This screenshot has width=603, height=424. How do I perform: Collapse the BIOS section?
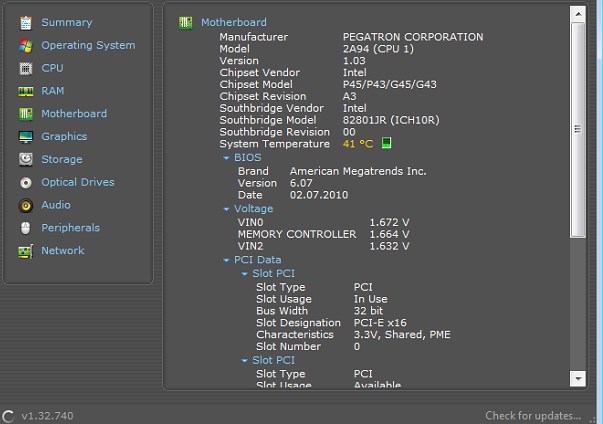coord(227,158)
